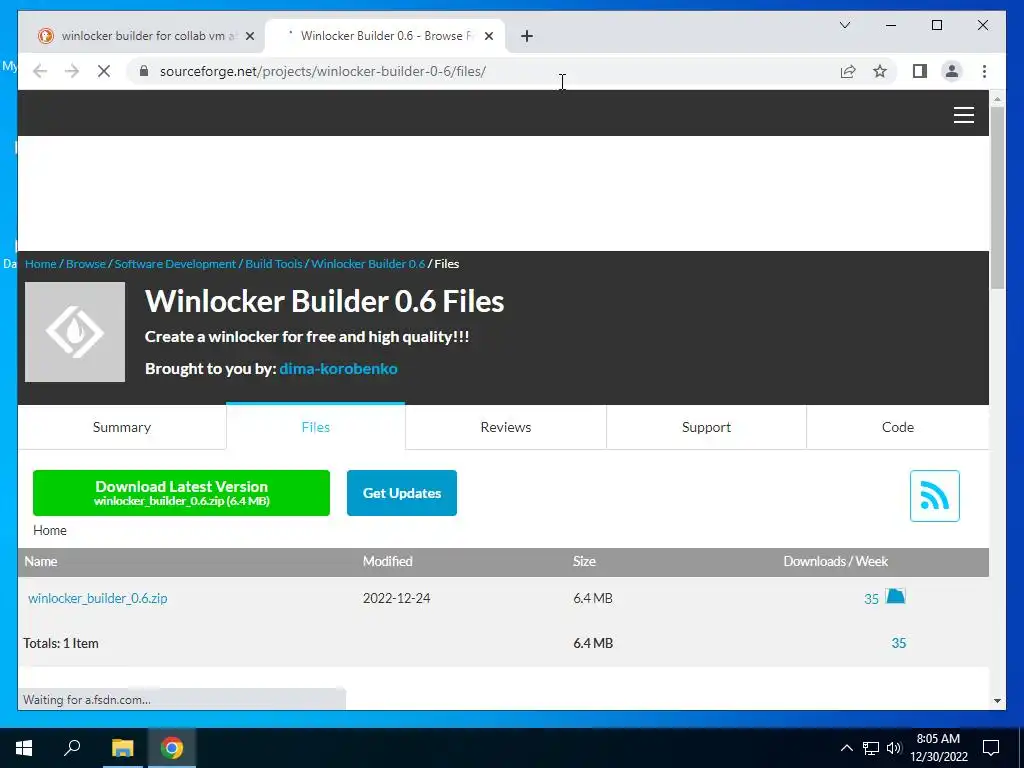Screen dimensions: 1024x768
Task: Click the address bar URL field
Action: click(483, 71)
